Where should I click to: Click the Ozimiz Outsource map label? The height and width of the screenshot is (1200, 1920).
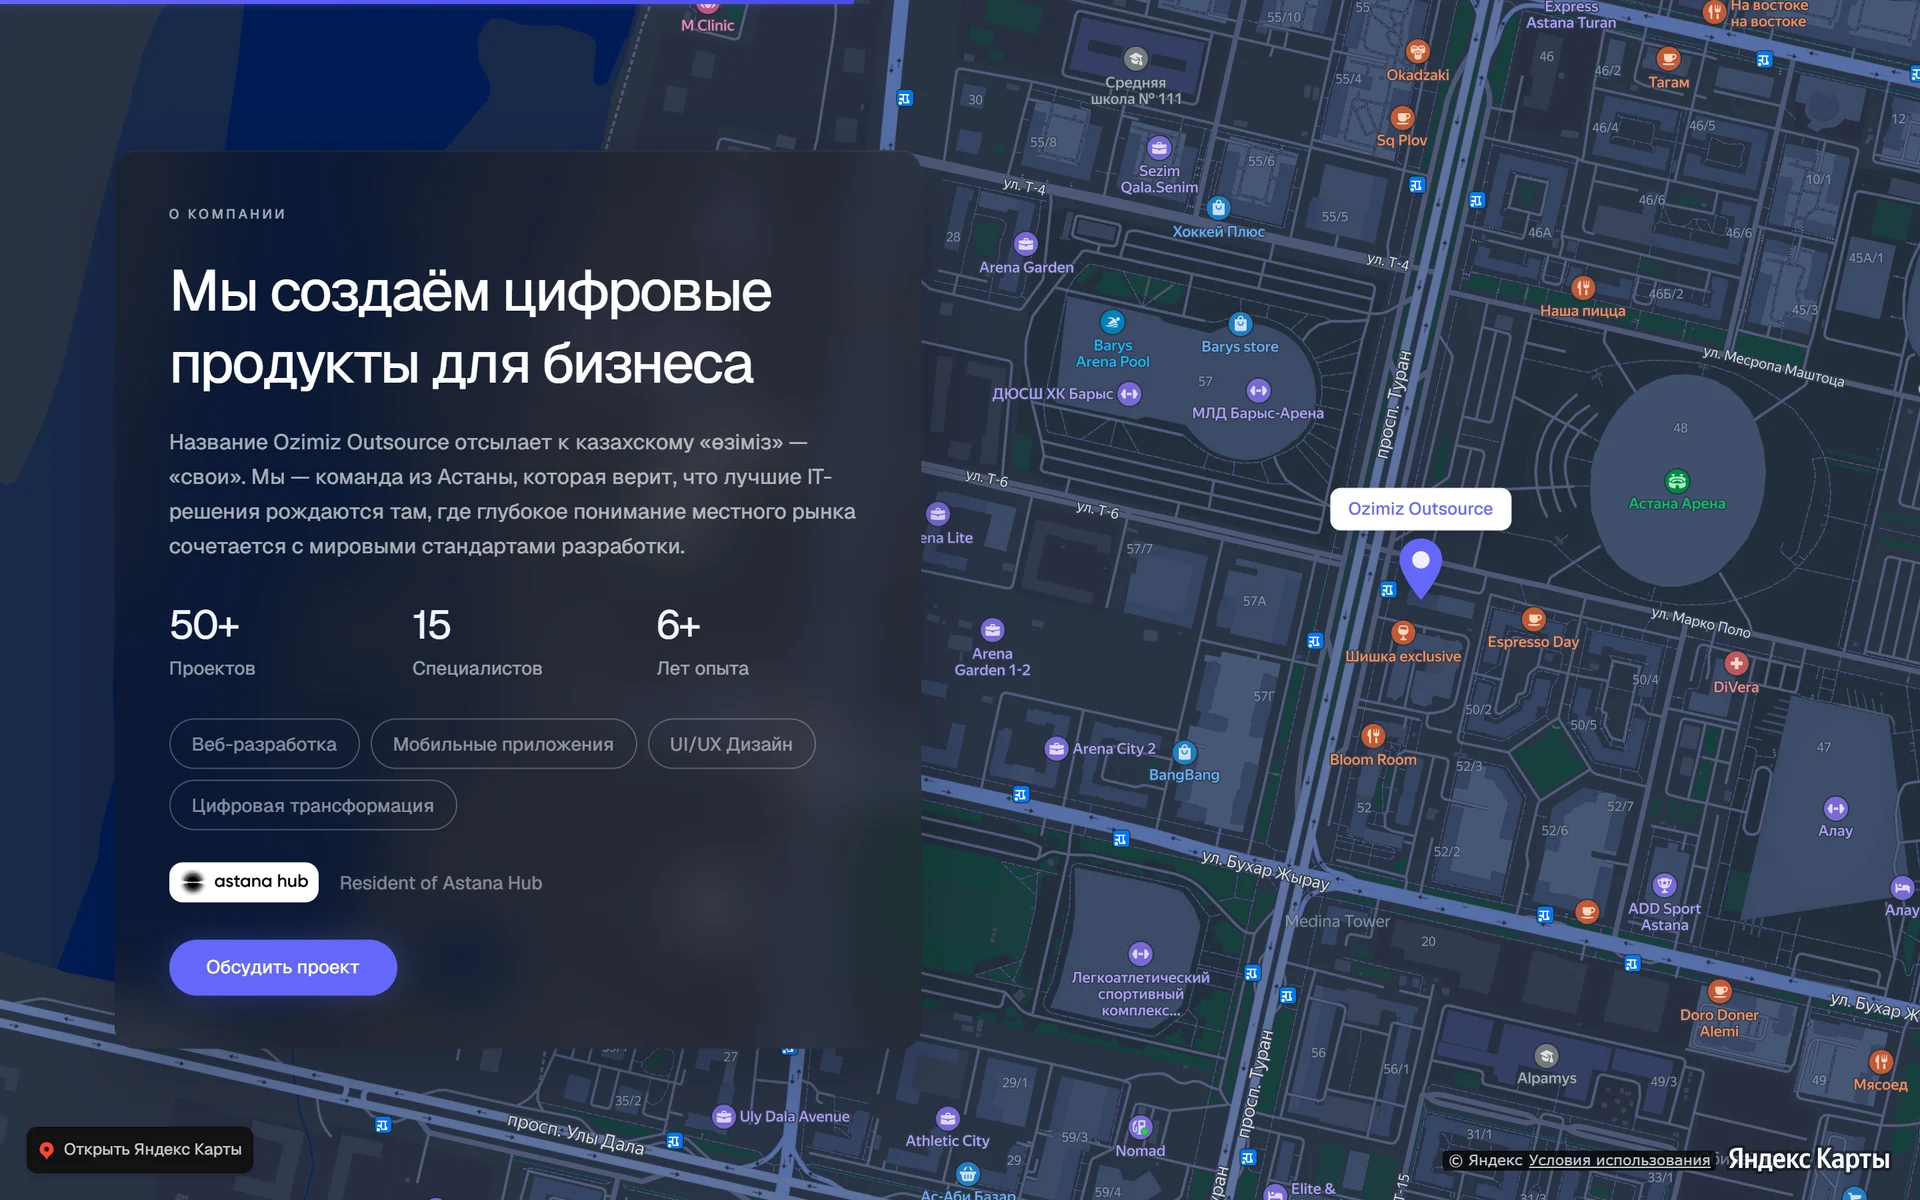click(1420, 509)
